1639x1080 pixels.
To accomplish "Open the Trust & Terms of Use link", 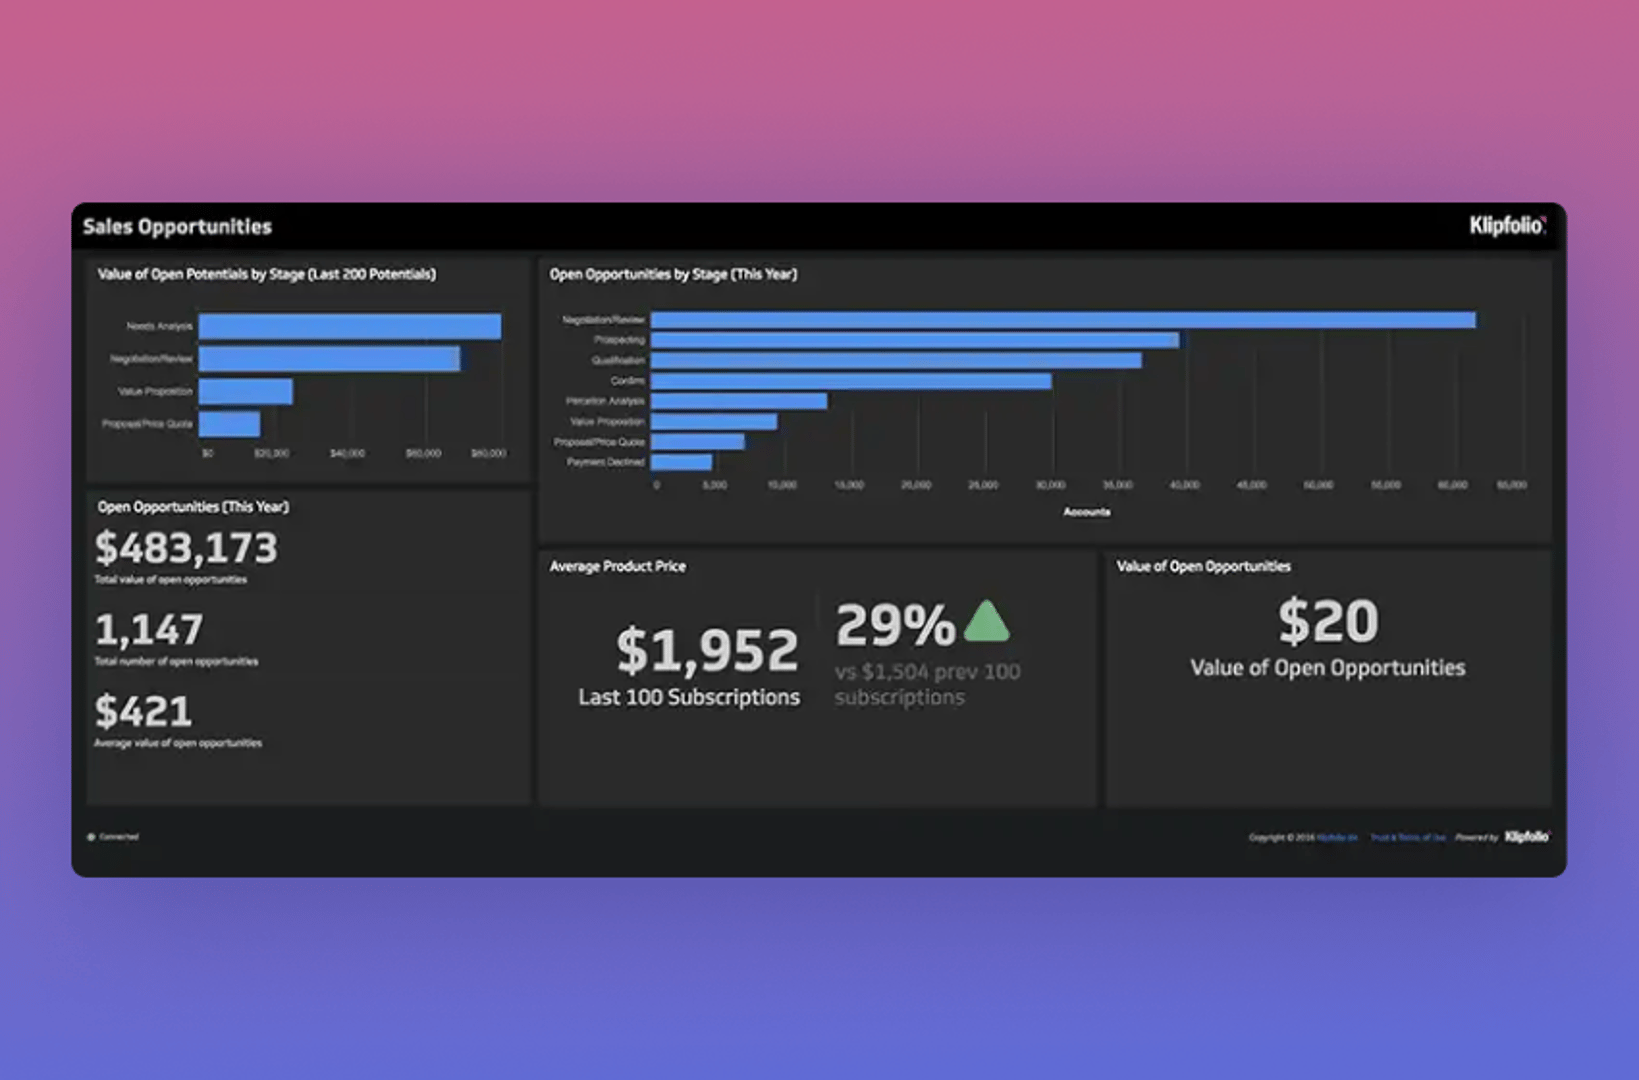I will click(x=1407, y=837).
